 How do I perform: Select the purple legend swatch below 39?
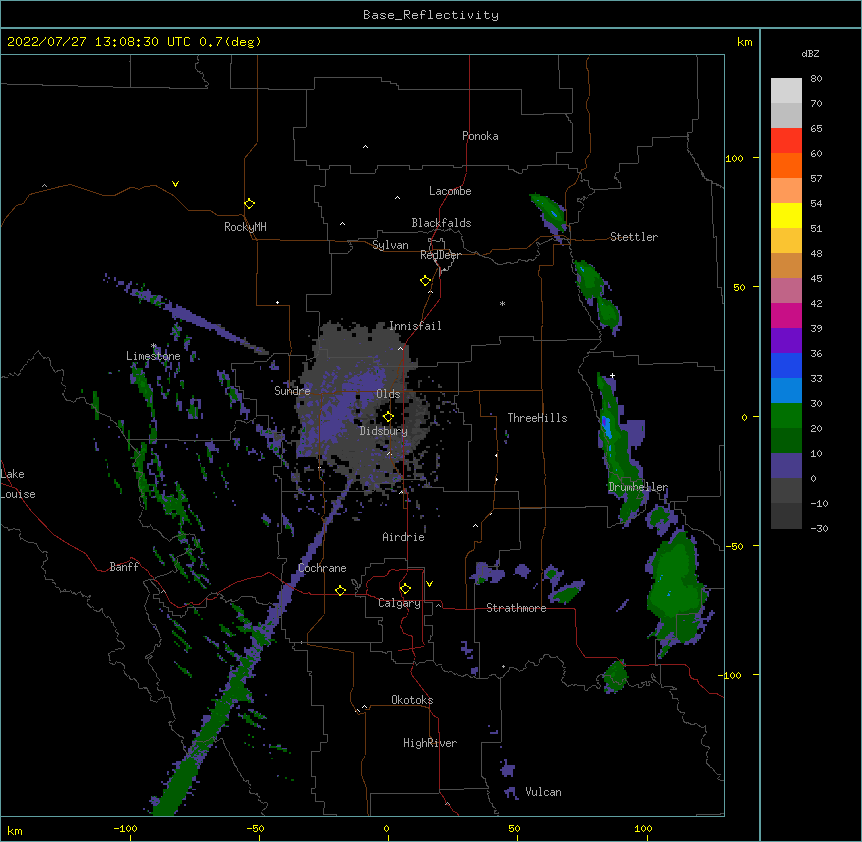tap(786, 341)
